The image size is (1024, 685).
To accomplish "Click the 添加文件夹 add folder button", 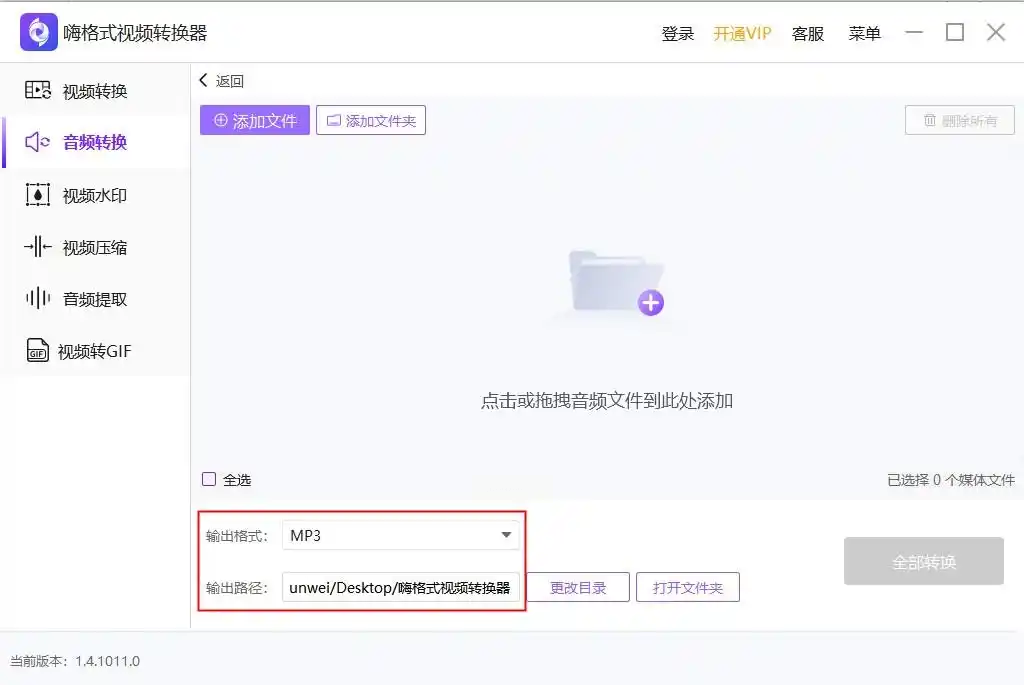I will click(371, 120).
